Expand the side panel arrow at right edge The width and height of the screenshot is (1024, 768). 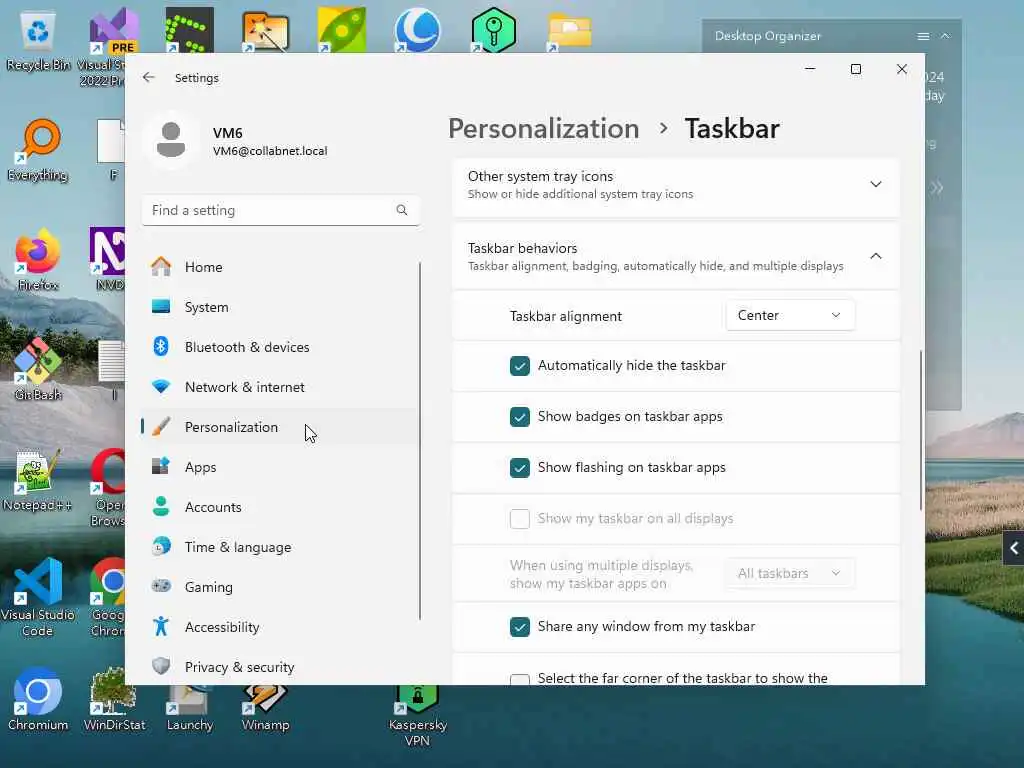tap(1014, 548)
